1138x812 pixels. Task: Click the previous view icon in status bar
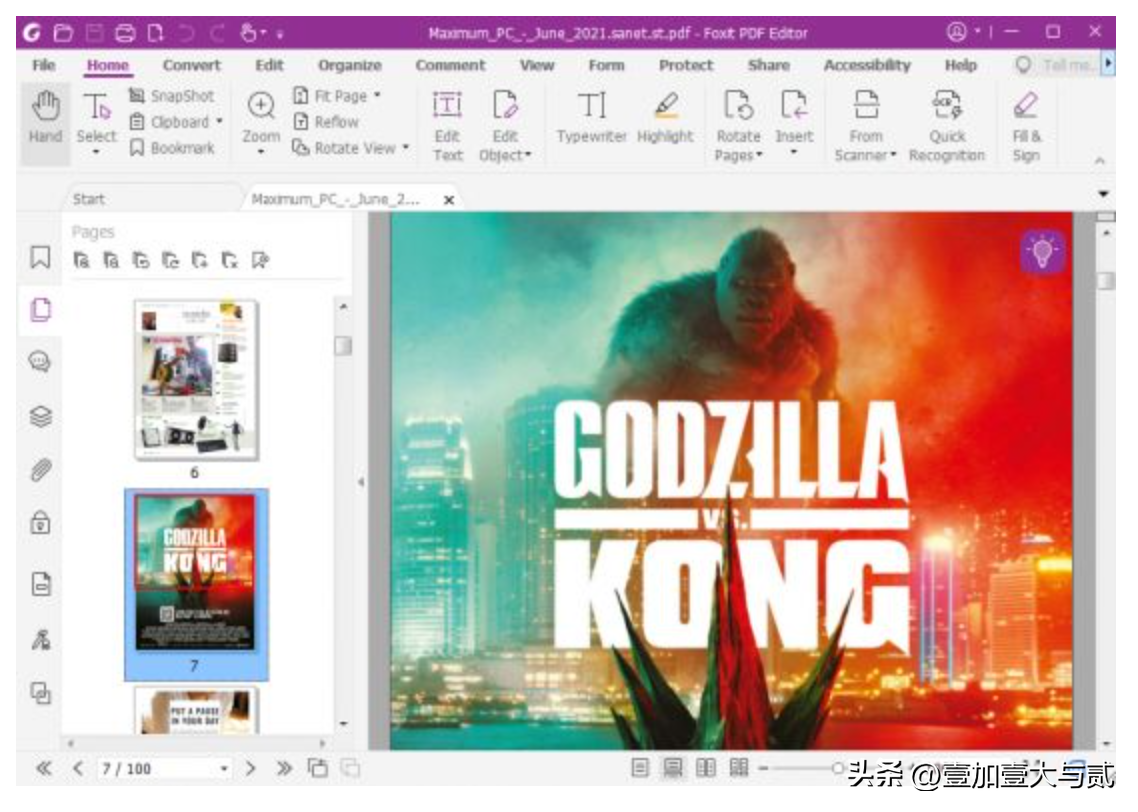pos(317,768)
